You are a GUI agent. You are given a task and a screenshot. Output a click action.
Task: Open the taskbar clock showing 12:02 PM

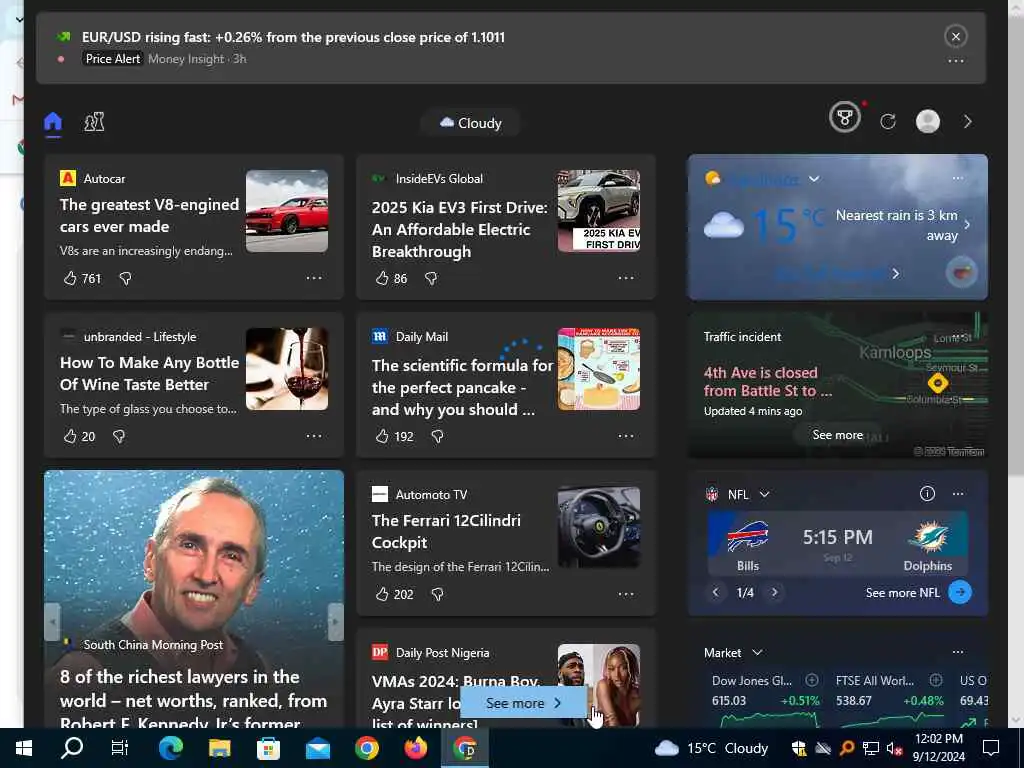pyautogui.click(x=938, y=748)
